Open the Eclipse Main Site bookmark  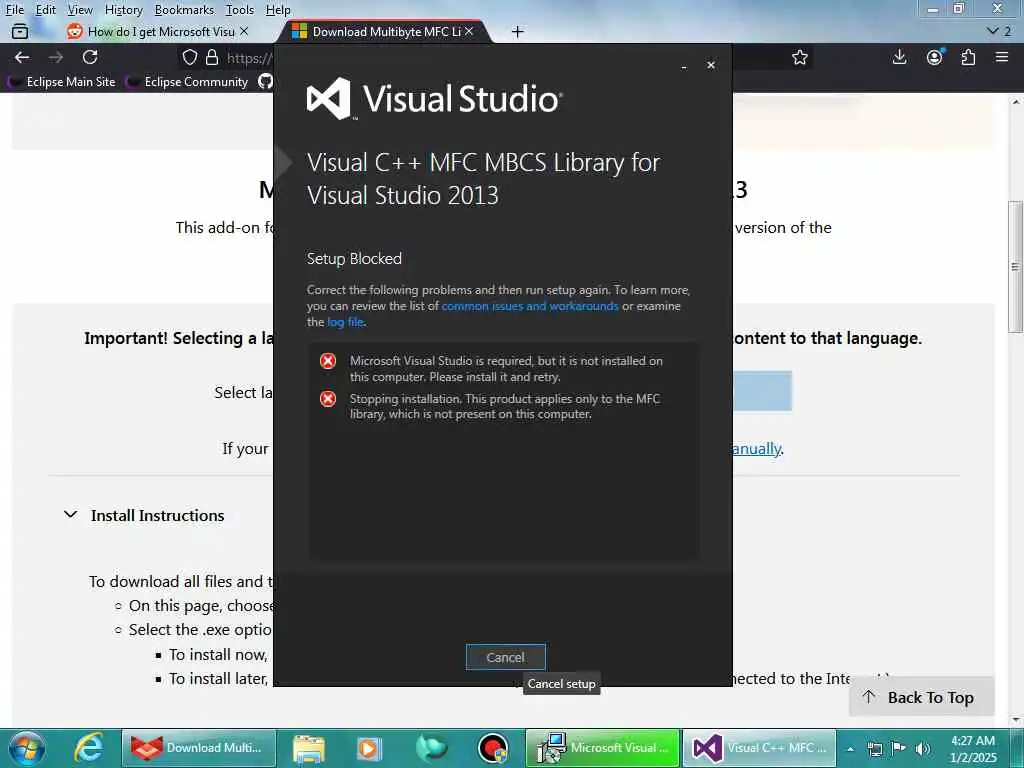(61, 82)
